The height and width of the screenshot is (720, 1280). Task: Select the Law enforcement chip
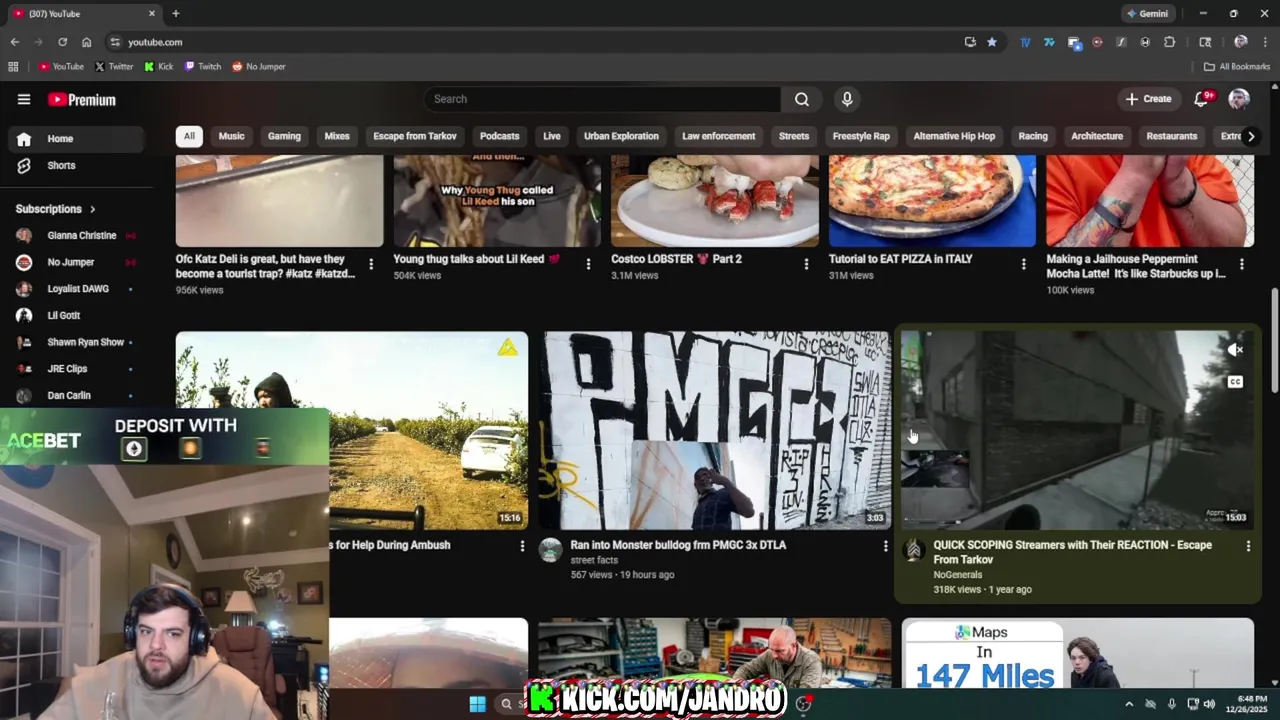pos(719,136)
